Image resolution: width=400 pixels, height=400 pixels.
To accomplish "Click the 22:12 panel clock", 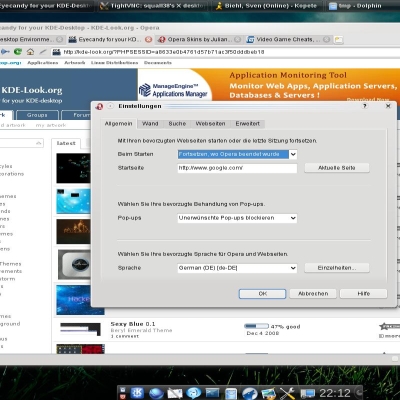I will point(335,393).
